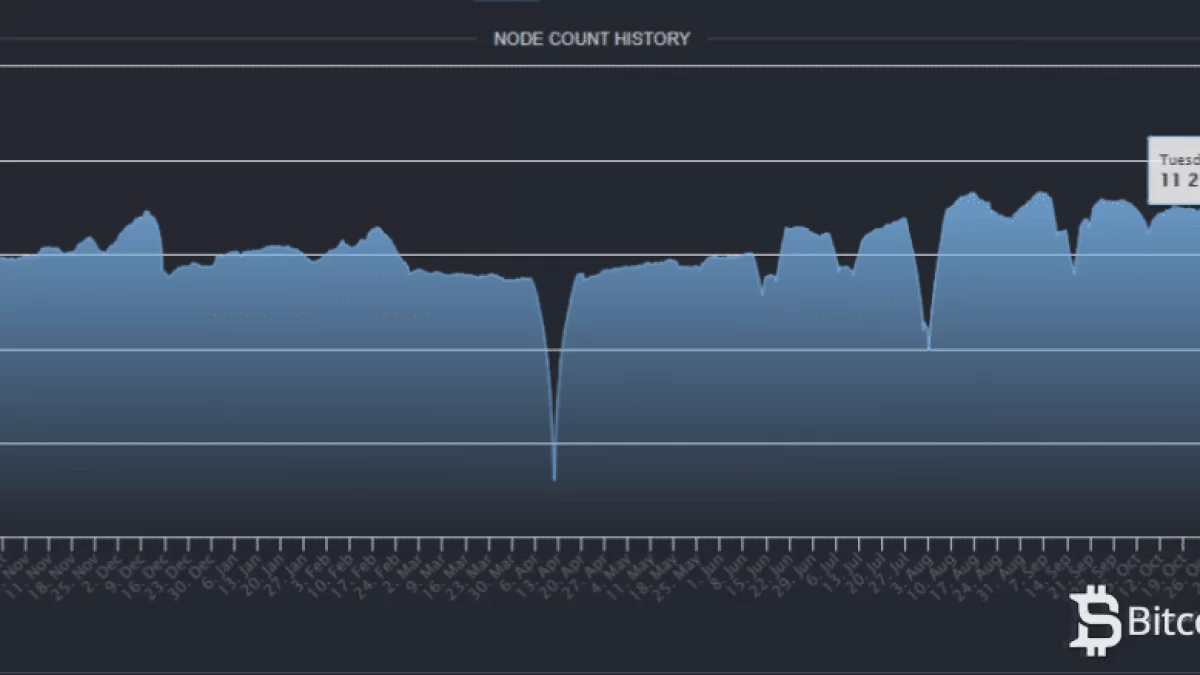Click the early August dip low point
This screenshot has height=675, width=1200.
(929, 345)
